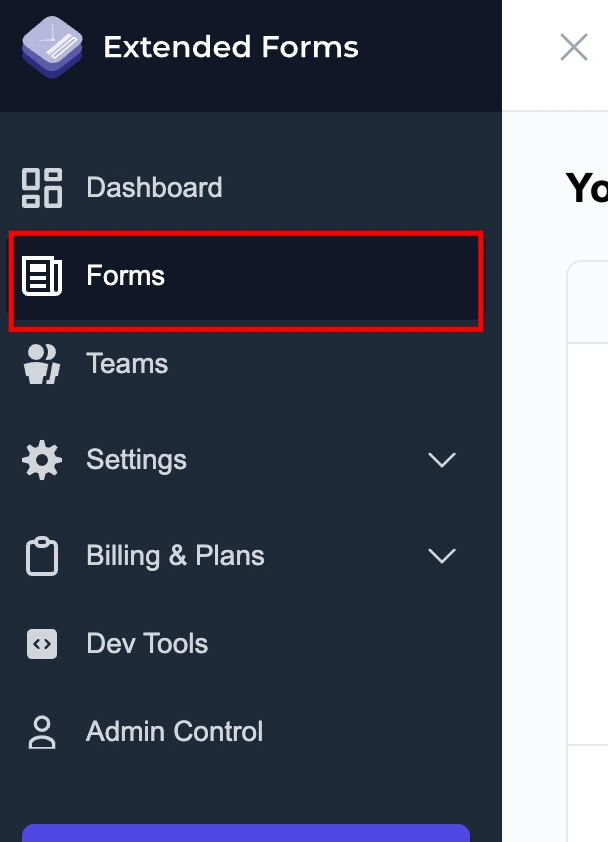Viewport: 608px width, 842px height.
Task: Navigate to the Dashboard page
Action: tap(154, 186)
